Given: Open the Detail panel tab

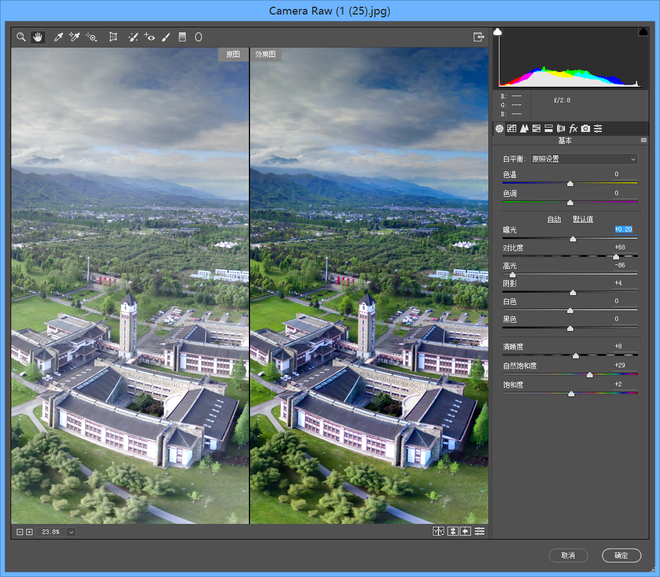Looking at the screenshot, I should tap(524, 128).
